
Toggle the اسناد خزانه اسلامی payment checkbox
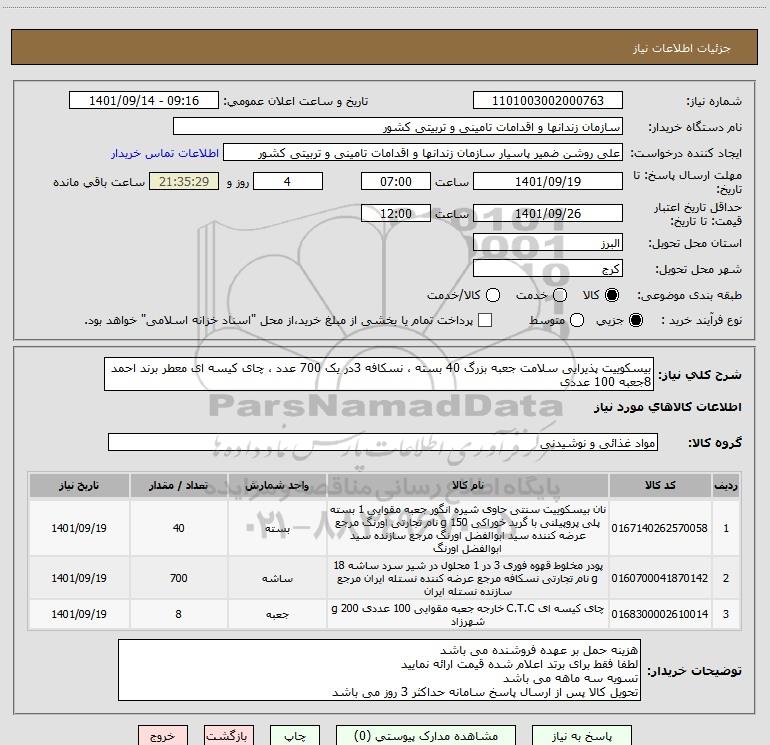click(485, 320)
